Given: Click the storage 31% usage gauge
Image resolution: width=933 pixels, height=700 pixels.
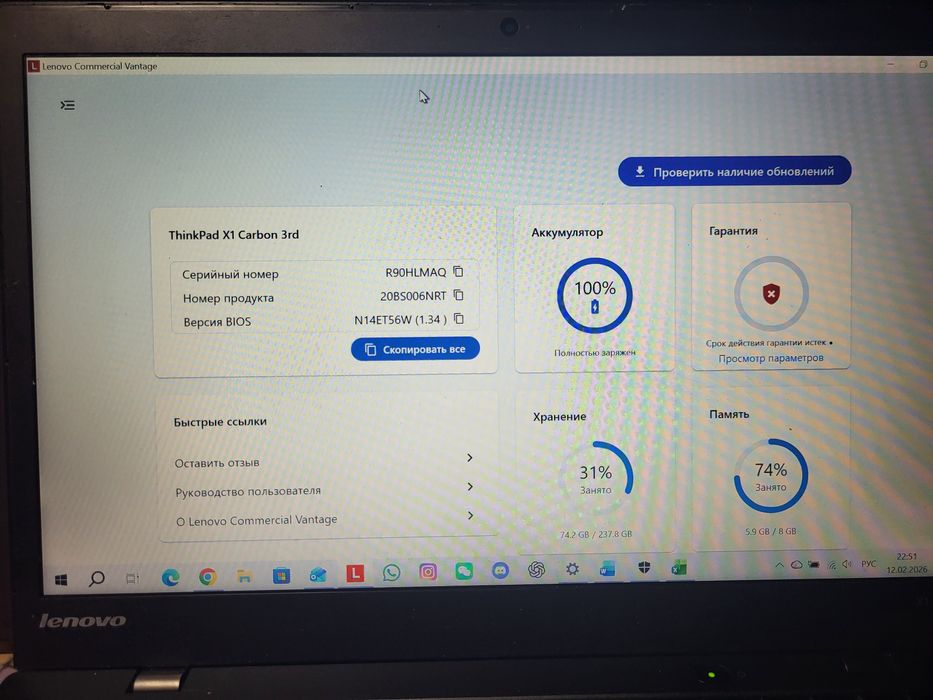Looking at the screenshot, I should click(596, 477).
